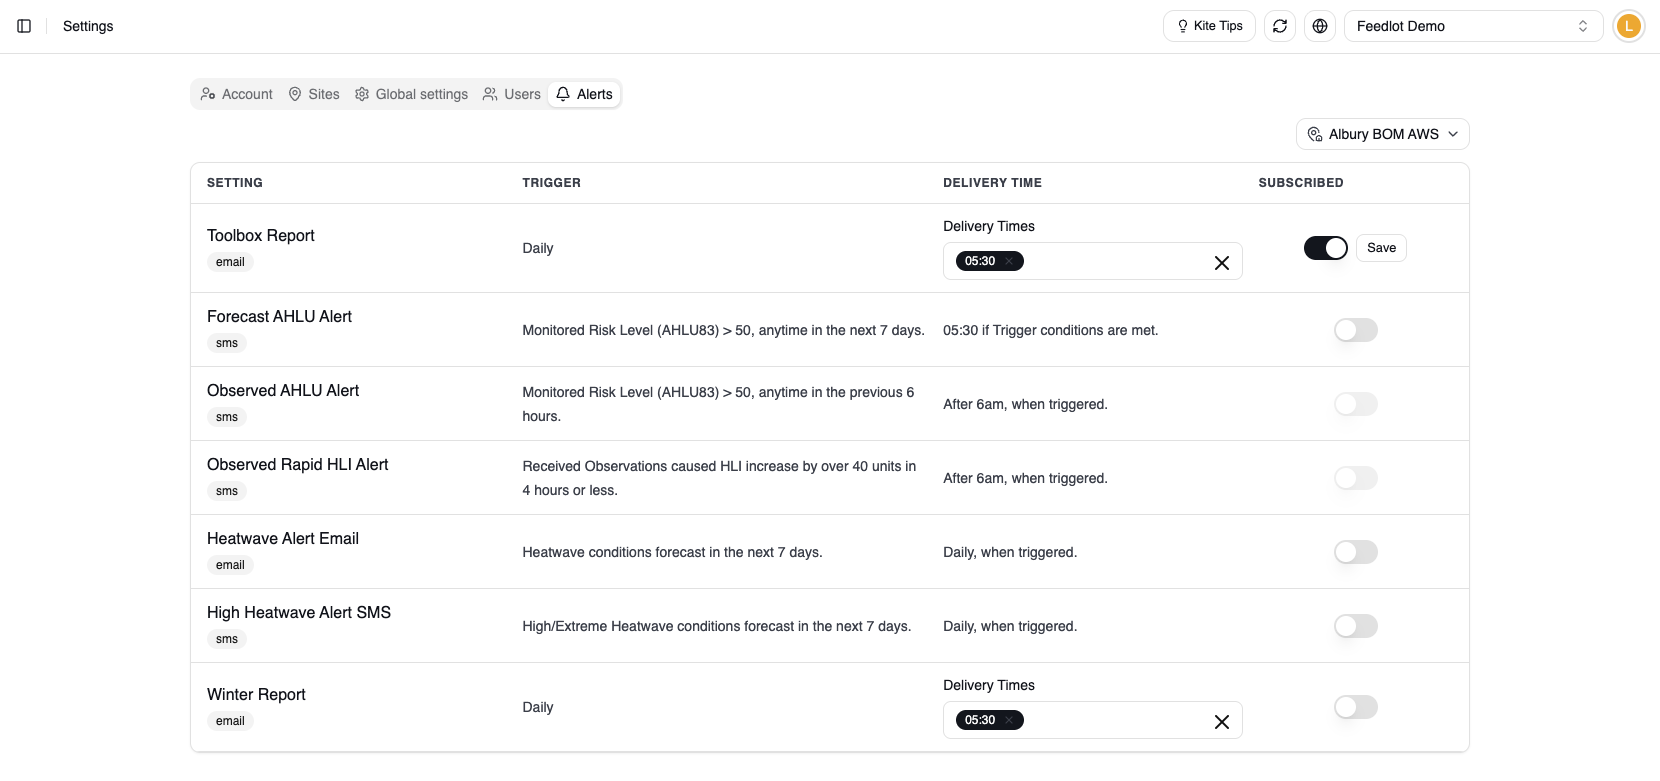Open the Feedlot Demo account selector
Image resolution: width=1660 pixels, height=781 pixels.
click(x=1473, y=26)
